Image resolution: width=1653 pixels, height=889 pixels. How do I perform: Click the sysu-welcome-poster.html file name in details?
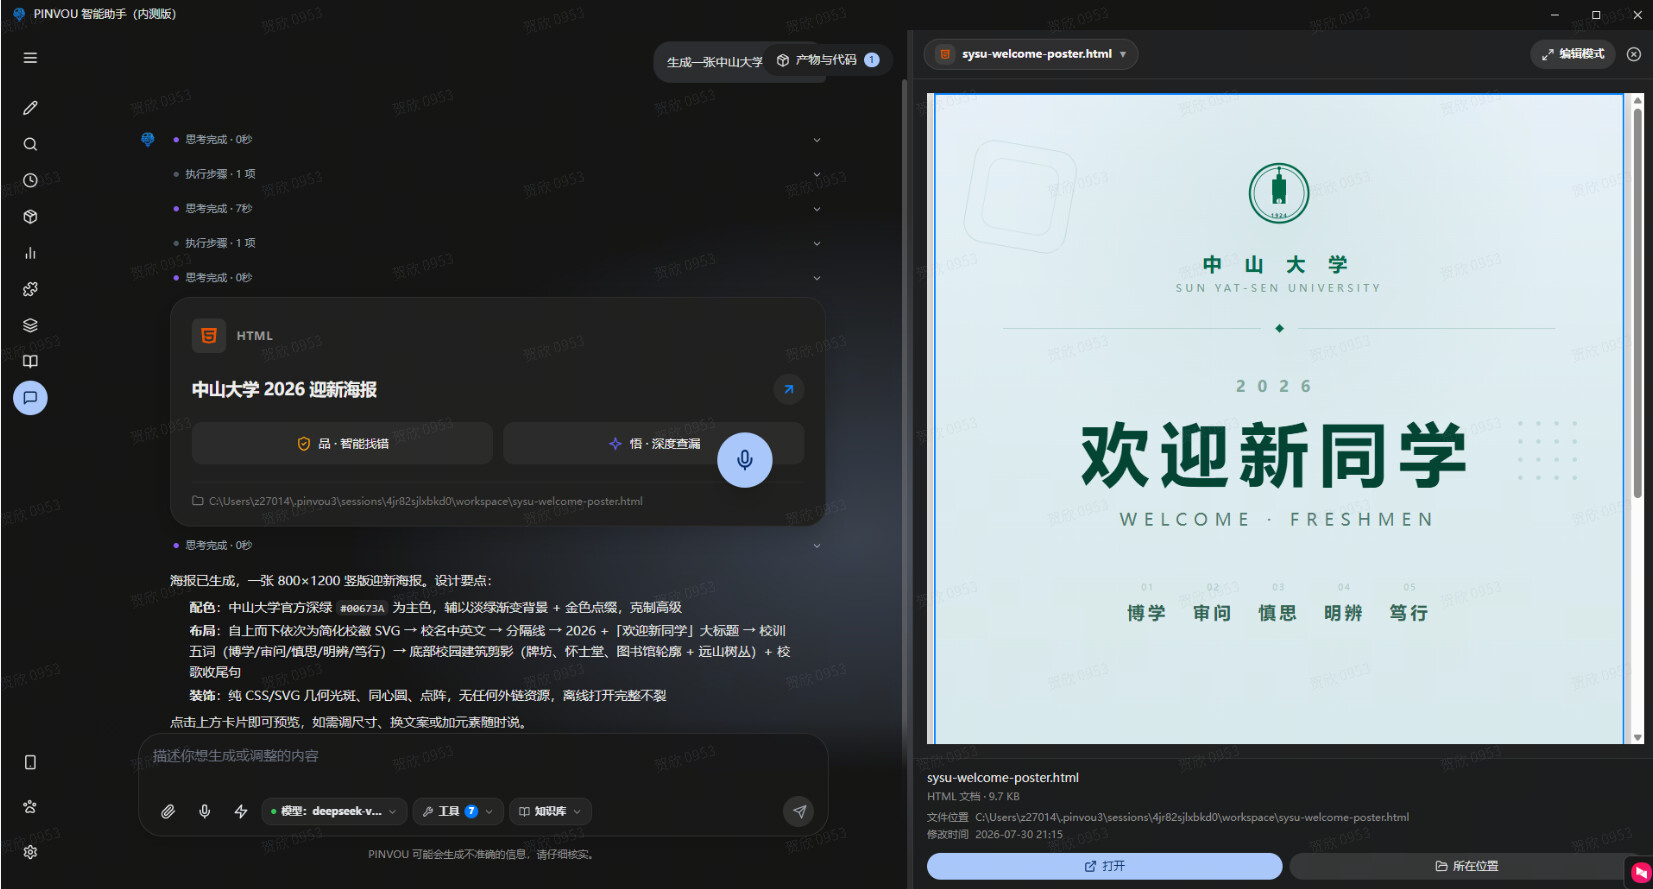(1003, 777)
